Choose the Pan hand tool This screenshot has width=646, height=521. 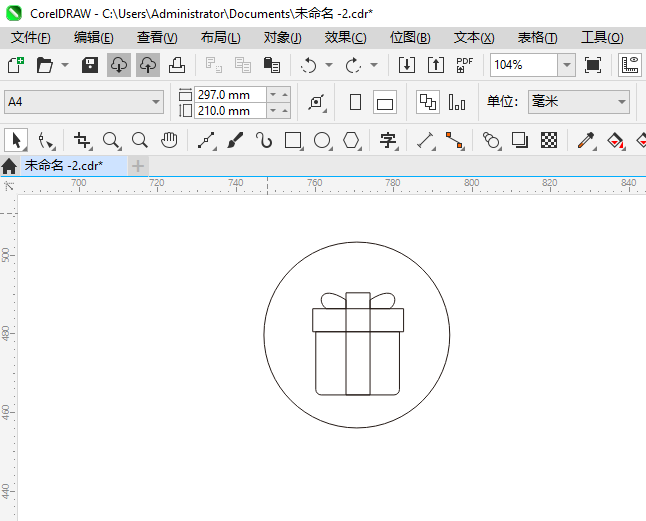pos(169,140)
